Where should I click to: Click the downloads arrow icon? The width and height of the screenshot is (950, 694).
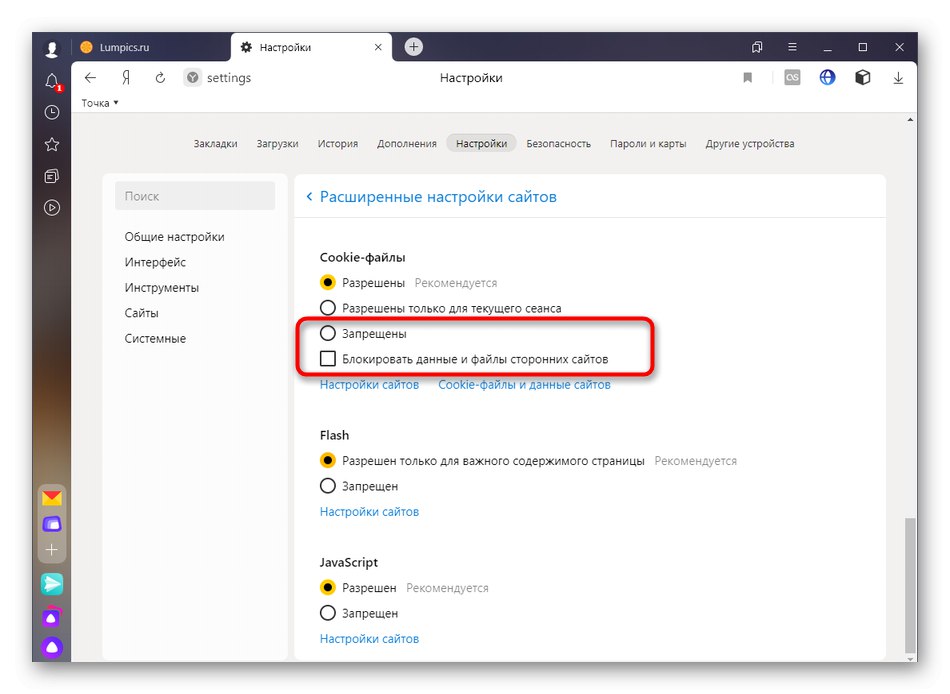[x=898, y=78]
